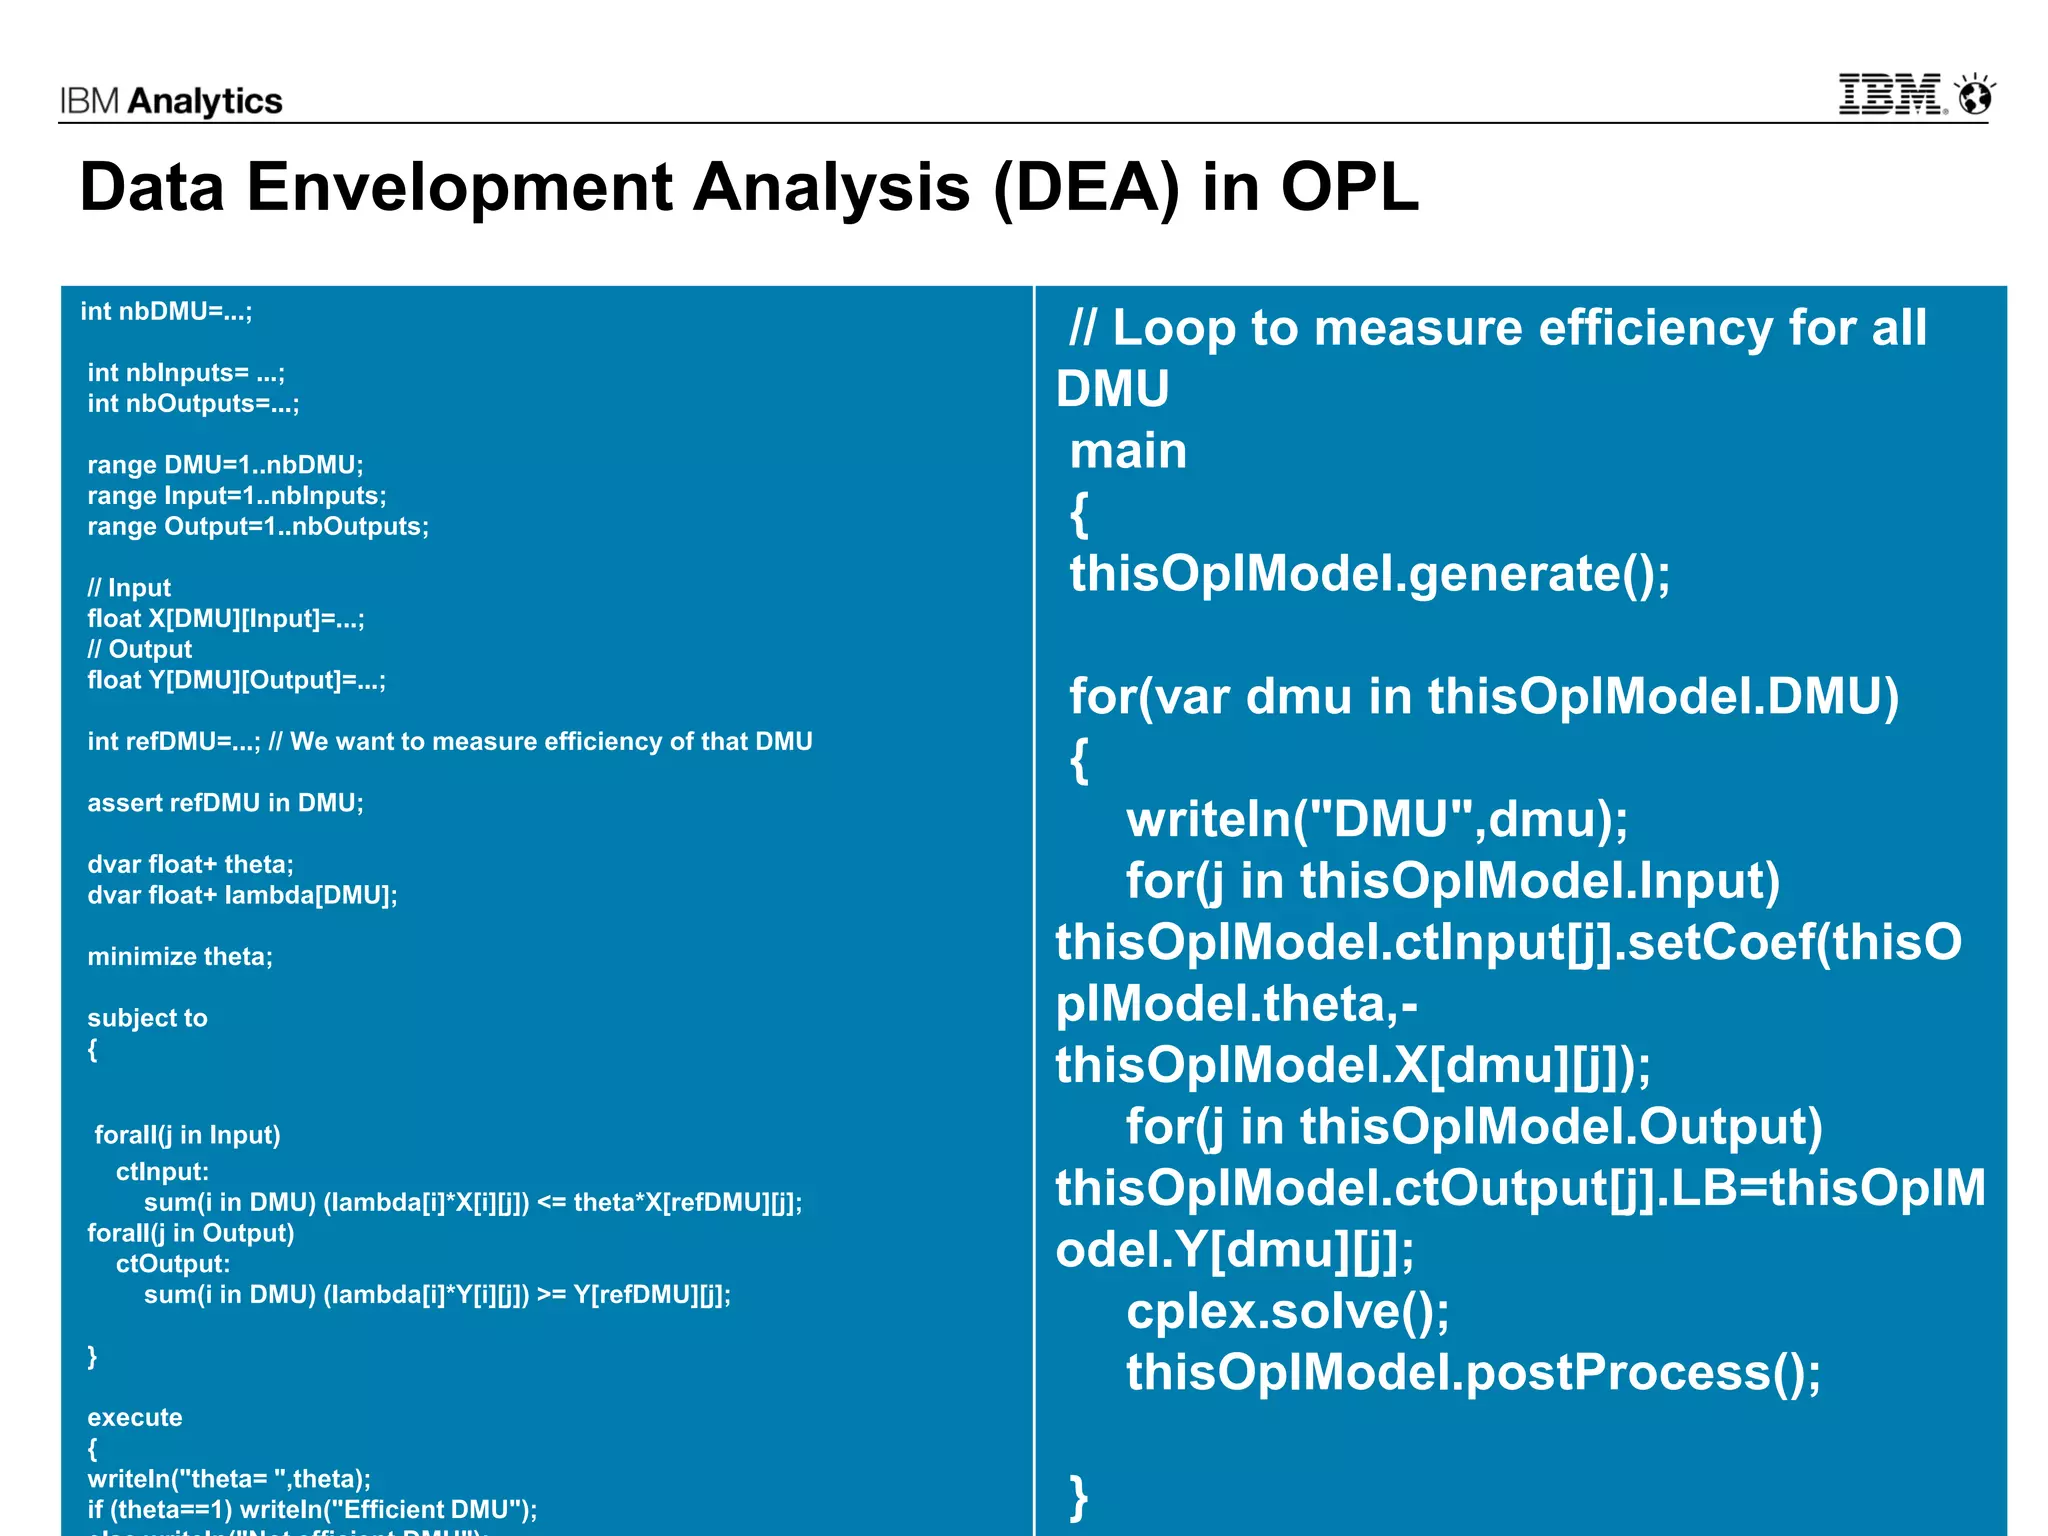Image resolution: width=2048 pixels, height=1536 pixels.
Task: Click the globe icon beside IBM logo
Action: (1976, 94)
